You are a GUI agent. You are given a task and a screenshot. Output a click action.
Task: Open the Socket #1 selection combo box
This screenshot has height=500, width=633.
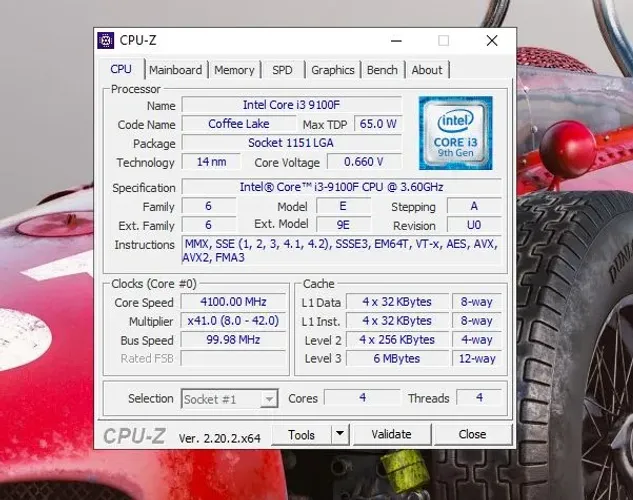(230, 399)
